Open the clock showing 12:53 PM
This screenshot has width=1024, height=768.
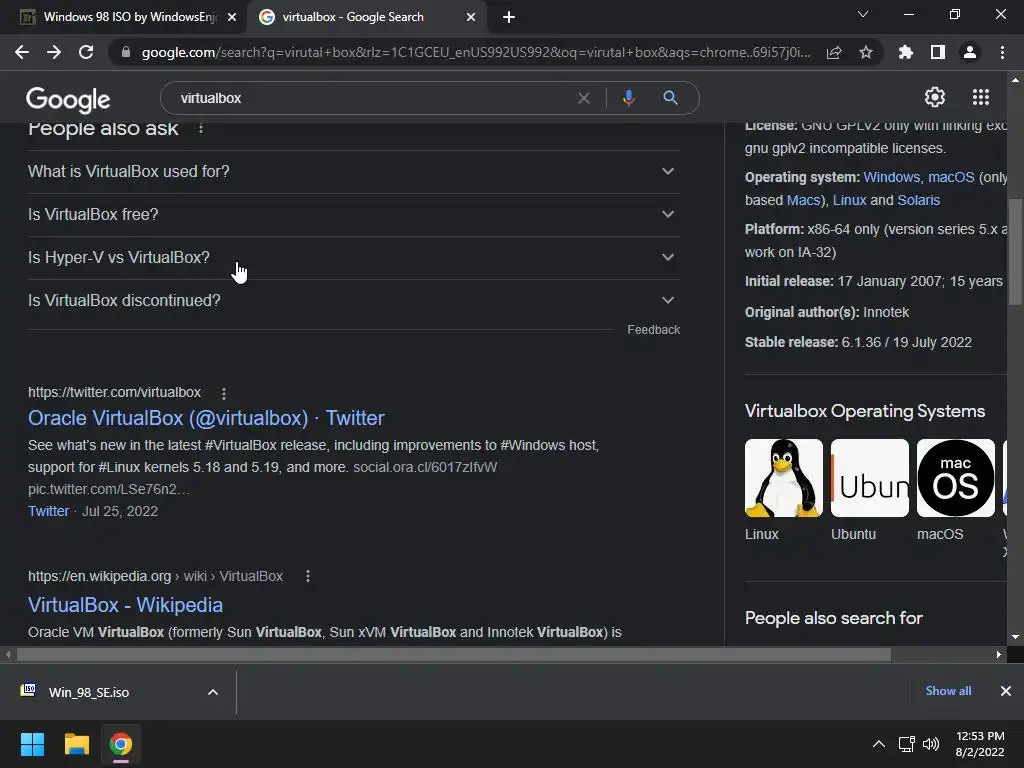[980, 744]
